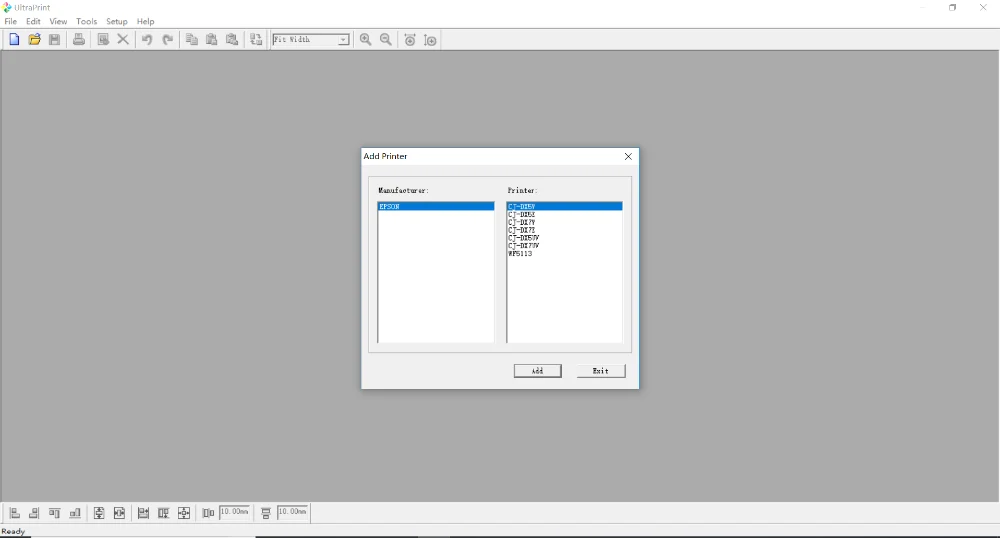Click the restore window button of UltraPrint

click(x=953, y=8)
